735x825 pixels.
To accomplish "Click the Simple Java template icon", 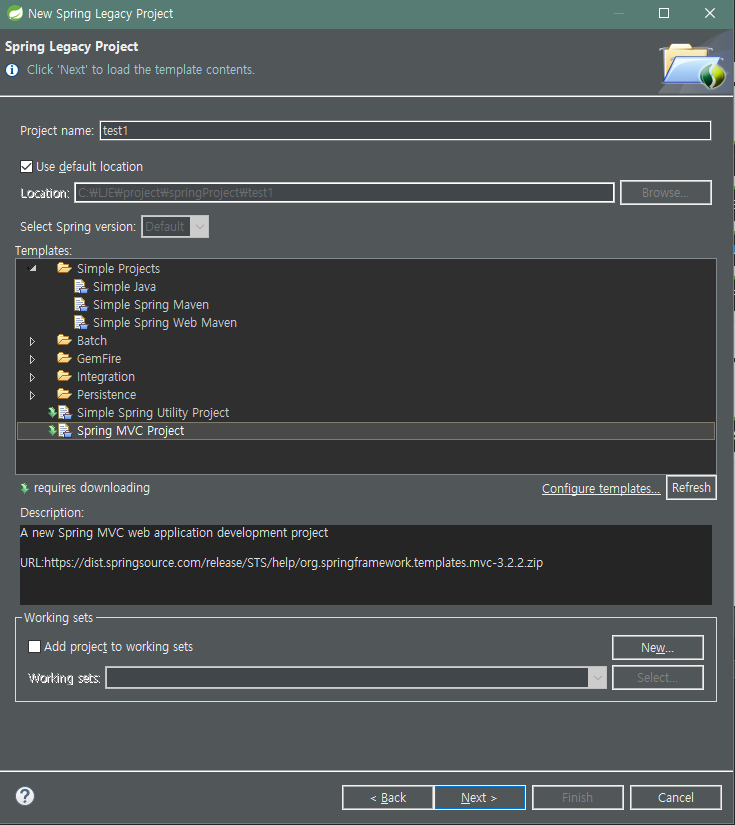I will point(80,287).
